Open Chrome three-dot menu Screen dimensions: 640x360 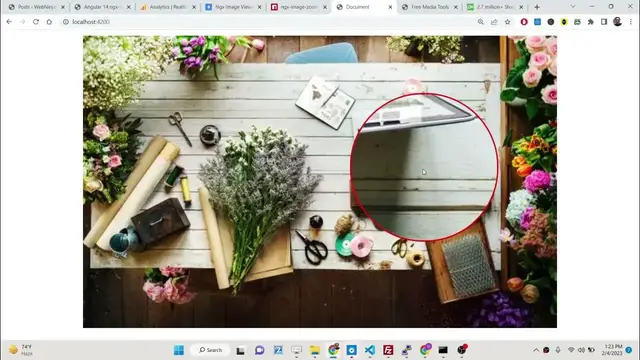[x=631, y=22]
